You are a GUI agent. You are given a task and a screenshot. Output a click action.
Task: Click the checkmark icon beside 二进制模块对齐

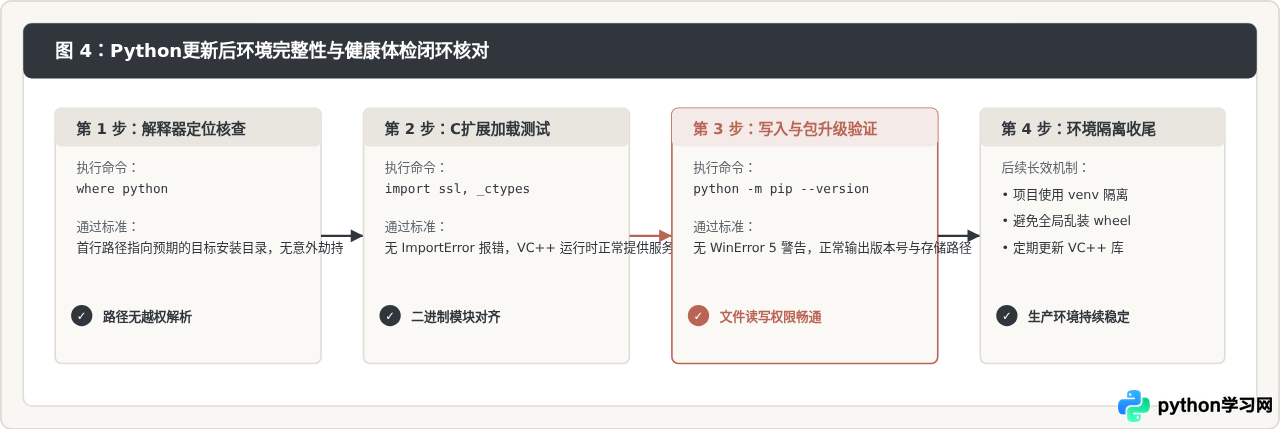point(390,316)
